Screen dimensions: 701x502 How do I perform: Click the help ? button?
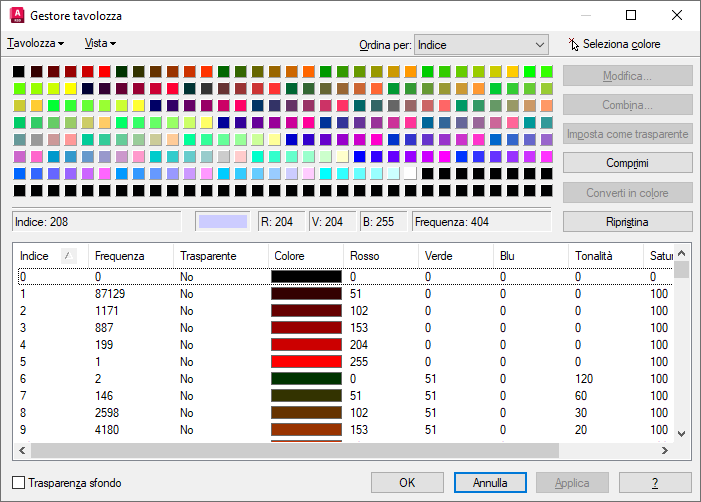coord(655,483)
